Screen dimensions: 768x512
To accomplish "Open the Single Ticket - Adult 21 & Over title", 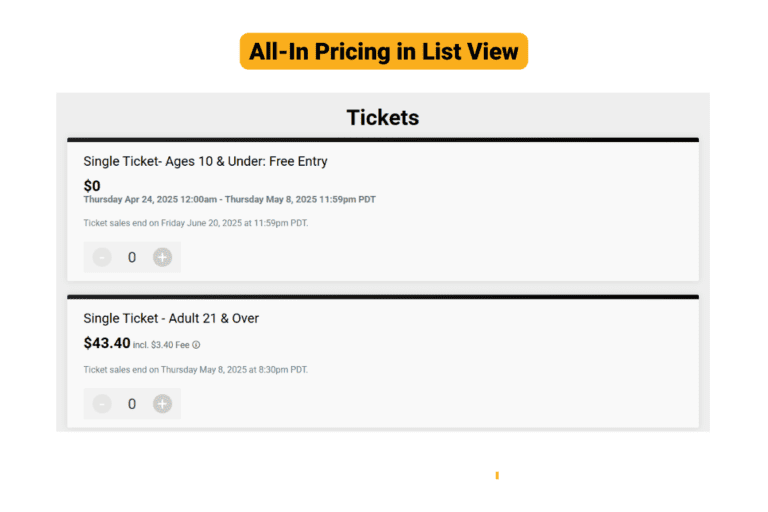I will click(171, 318).
